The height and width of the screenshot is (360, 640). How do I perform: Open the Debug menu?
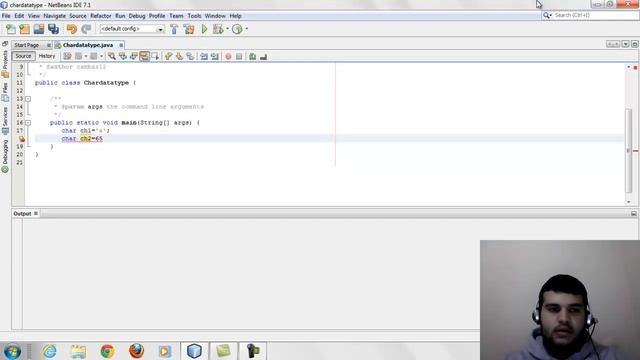click(x=137, y=16)
